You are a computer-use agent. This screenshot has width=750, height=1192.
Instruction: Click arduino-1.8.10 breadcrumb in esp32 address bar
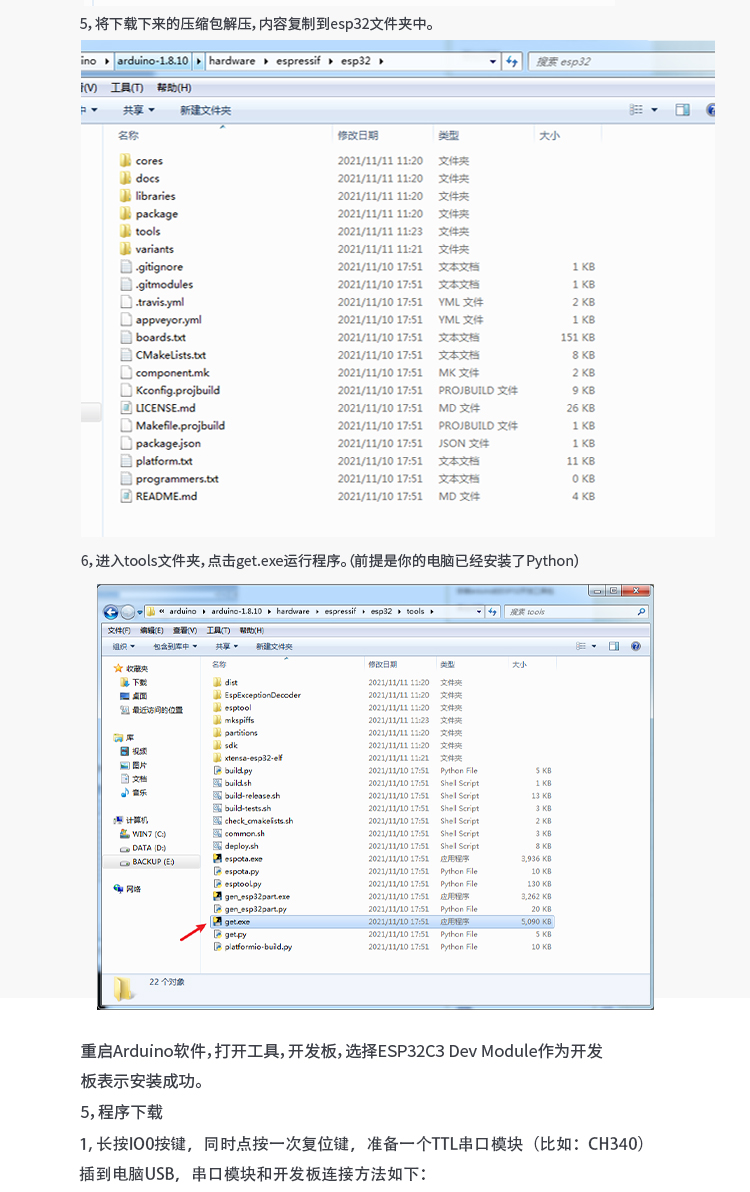154,61
